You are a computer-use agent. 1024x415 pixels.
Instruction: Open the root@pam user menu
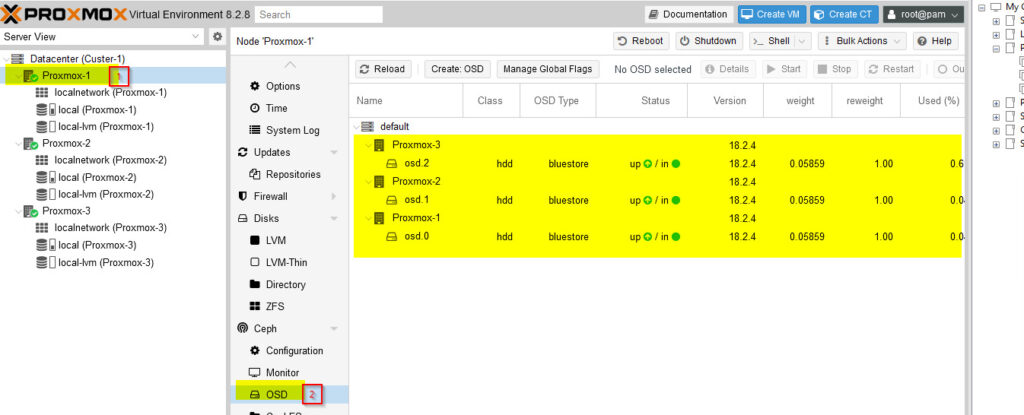923,14
